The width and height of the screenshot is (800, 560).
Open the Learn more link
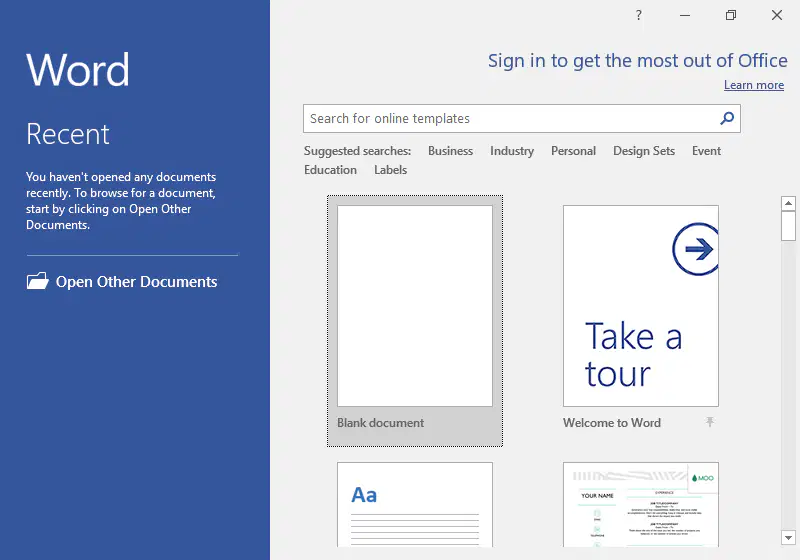tap(754, 85)
